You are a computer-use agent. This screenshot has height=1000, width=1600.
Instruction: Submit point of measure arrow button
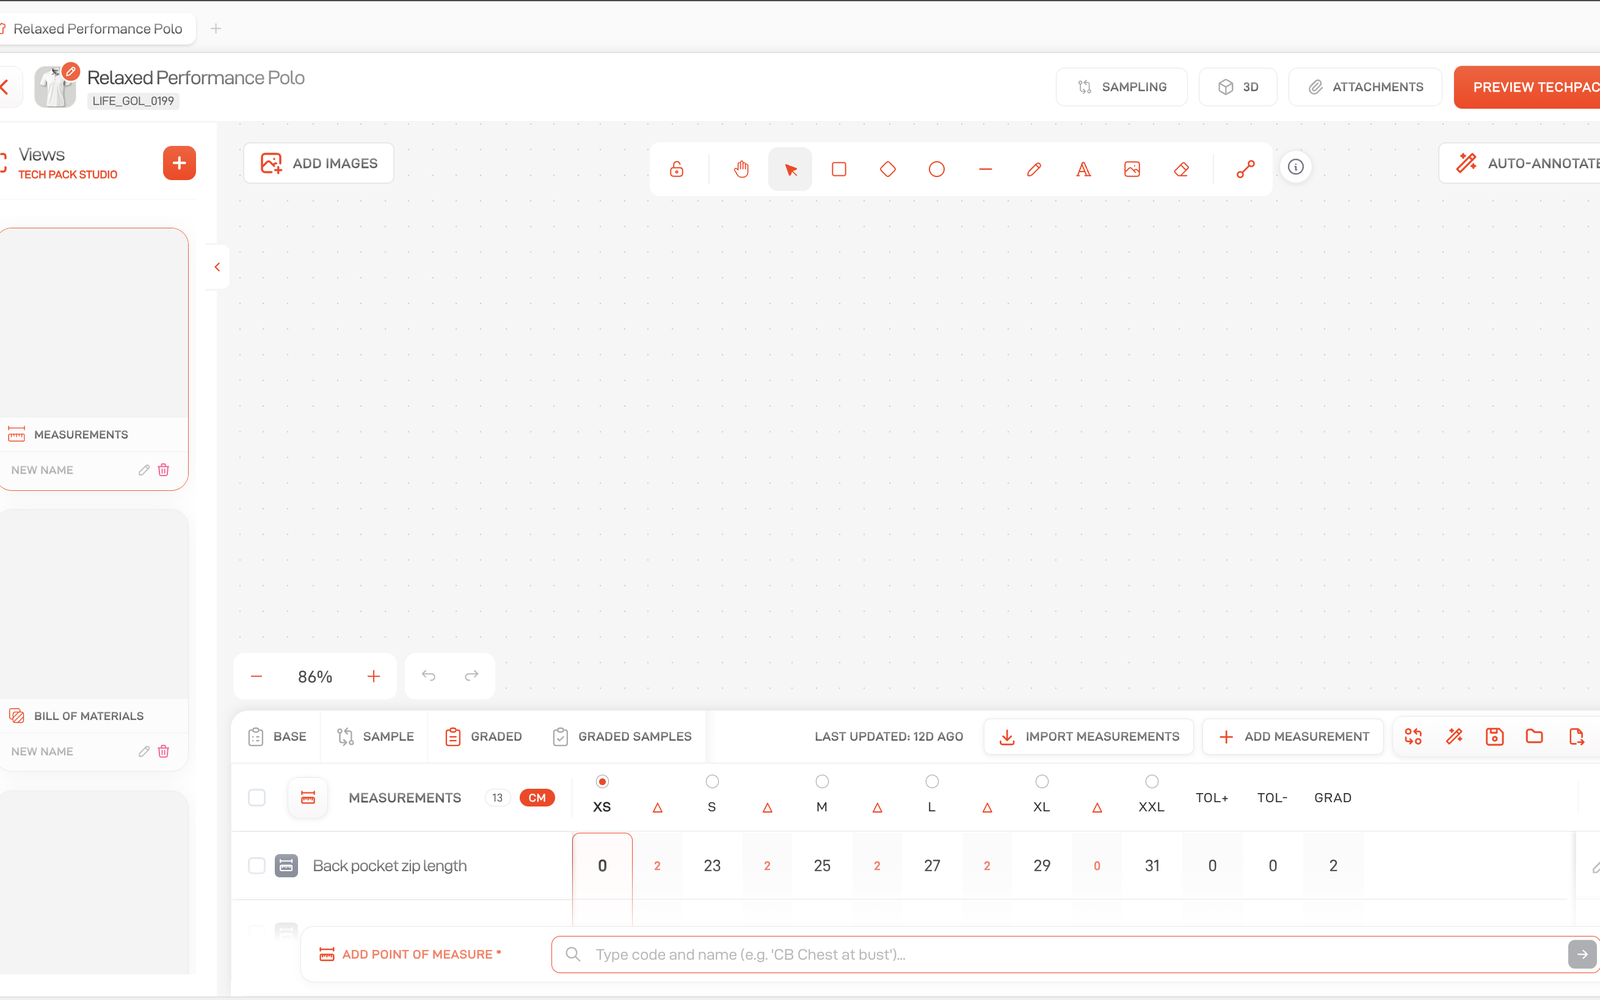click(x=1582, y=954)
